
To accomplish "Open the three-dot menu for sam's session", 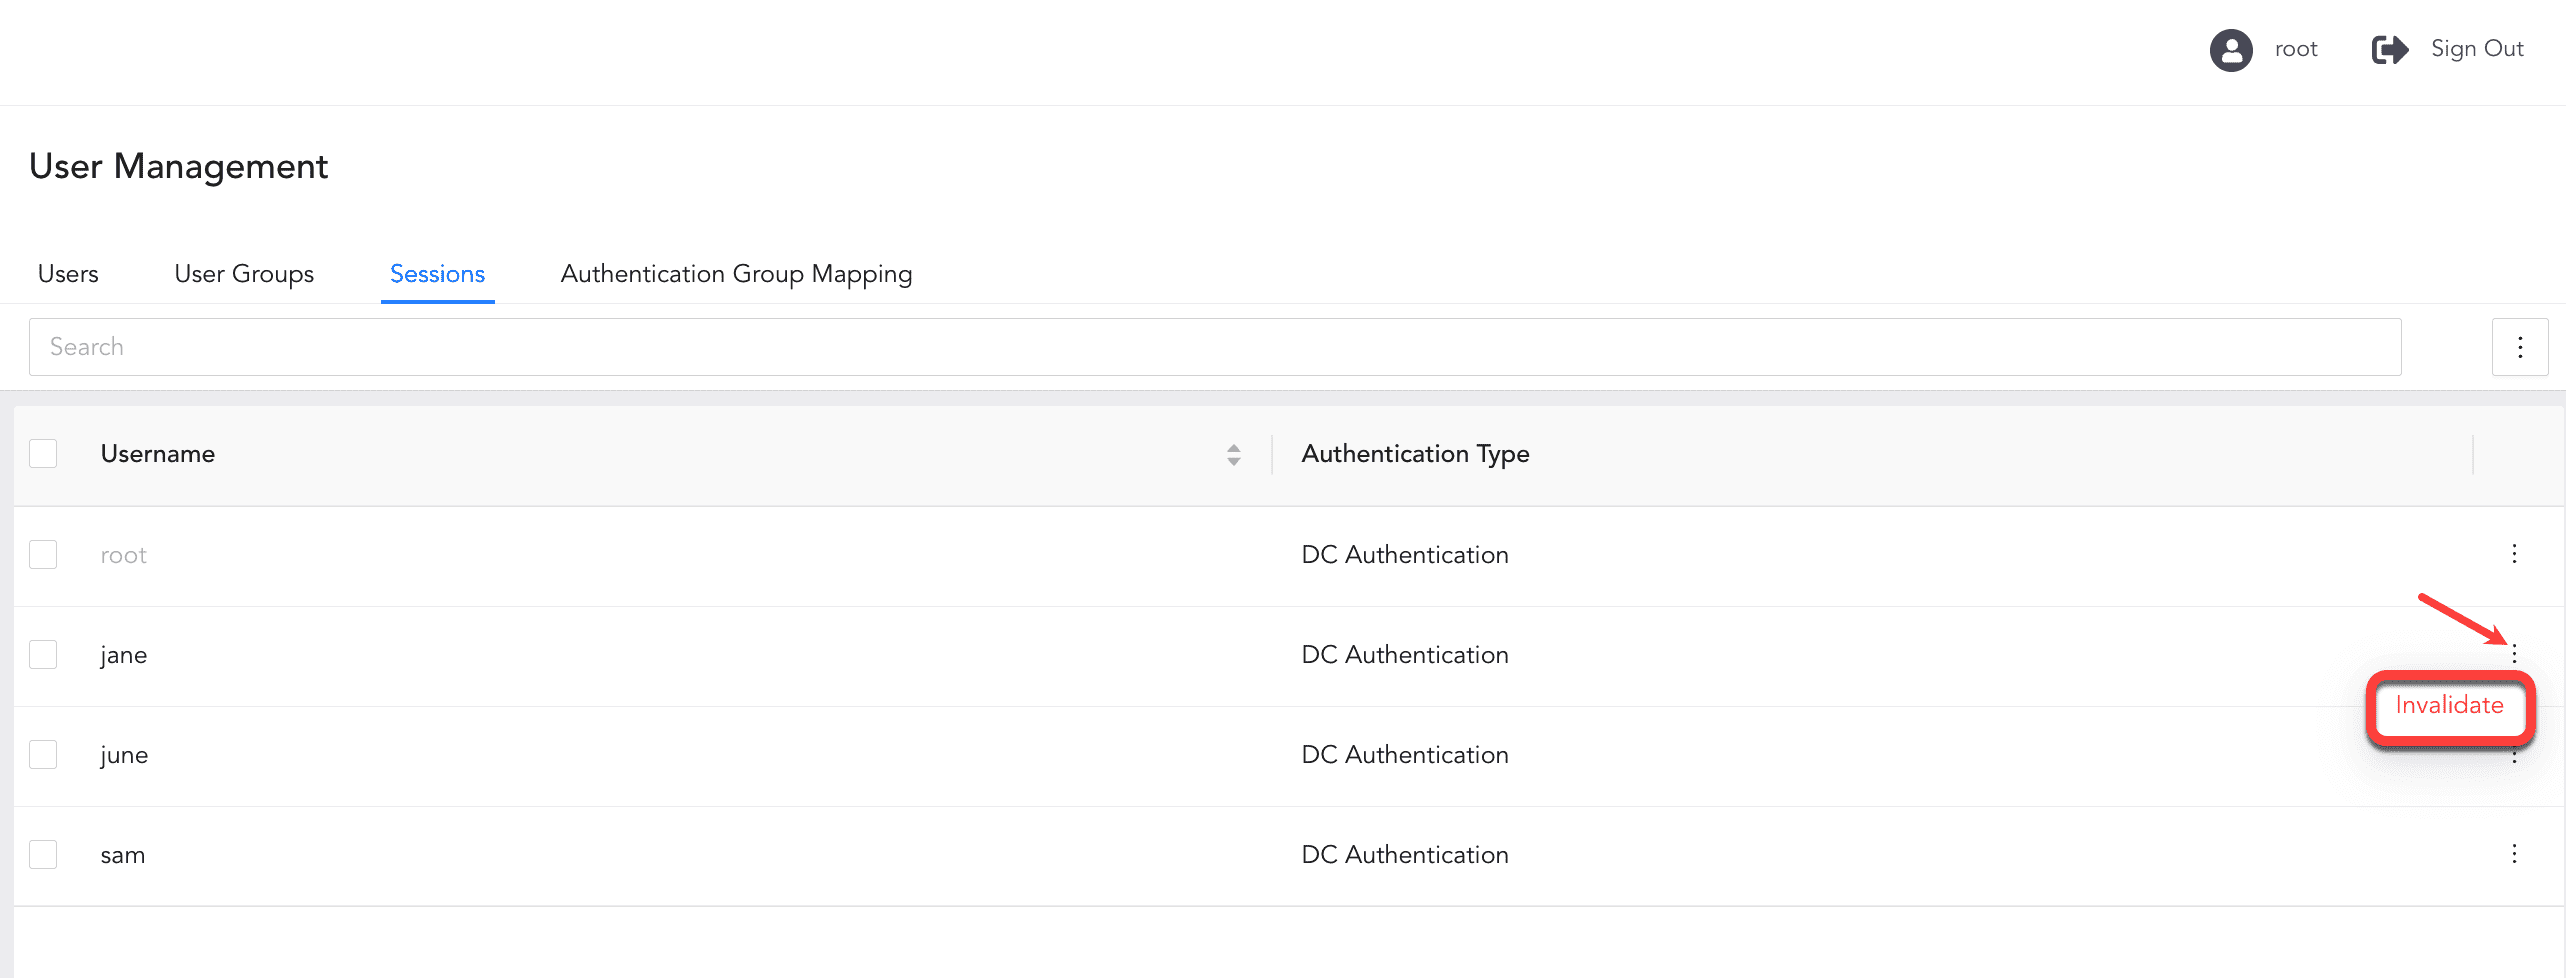I will [x=2514, y=854].
